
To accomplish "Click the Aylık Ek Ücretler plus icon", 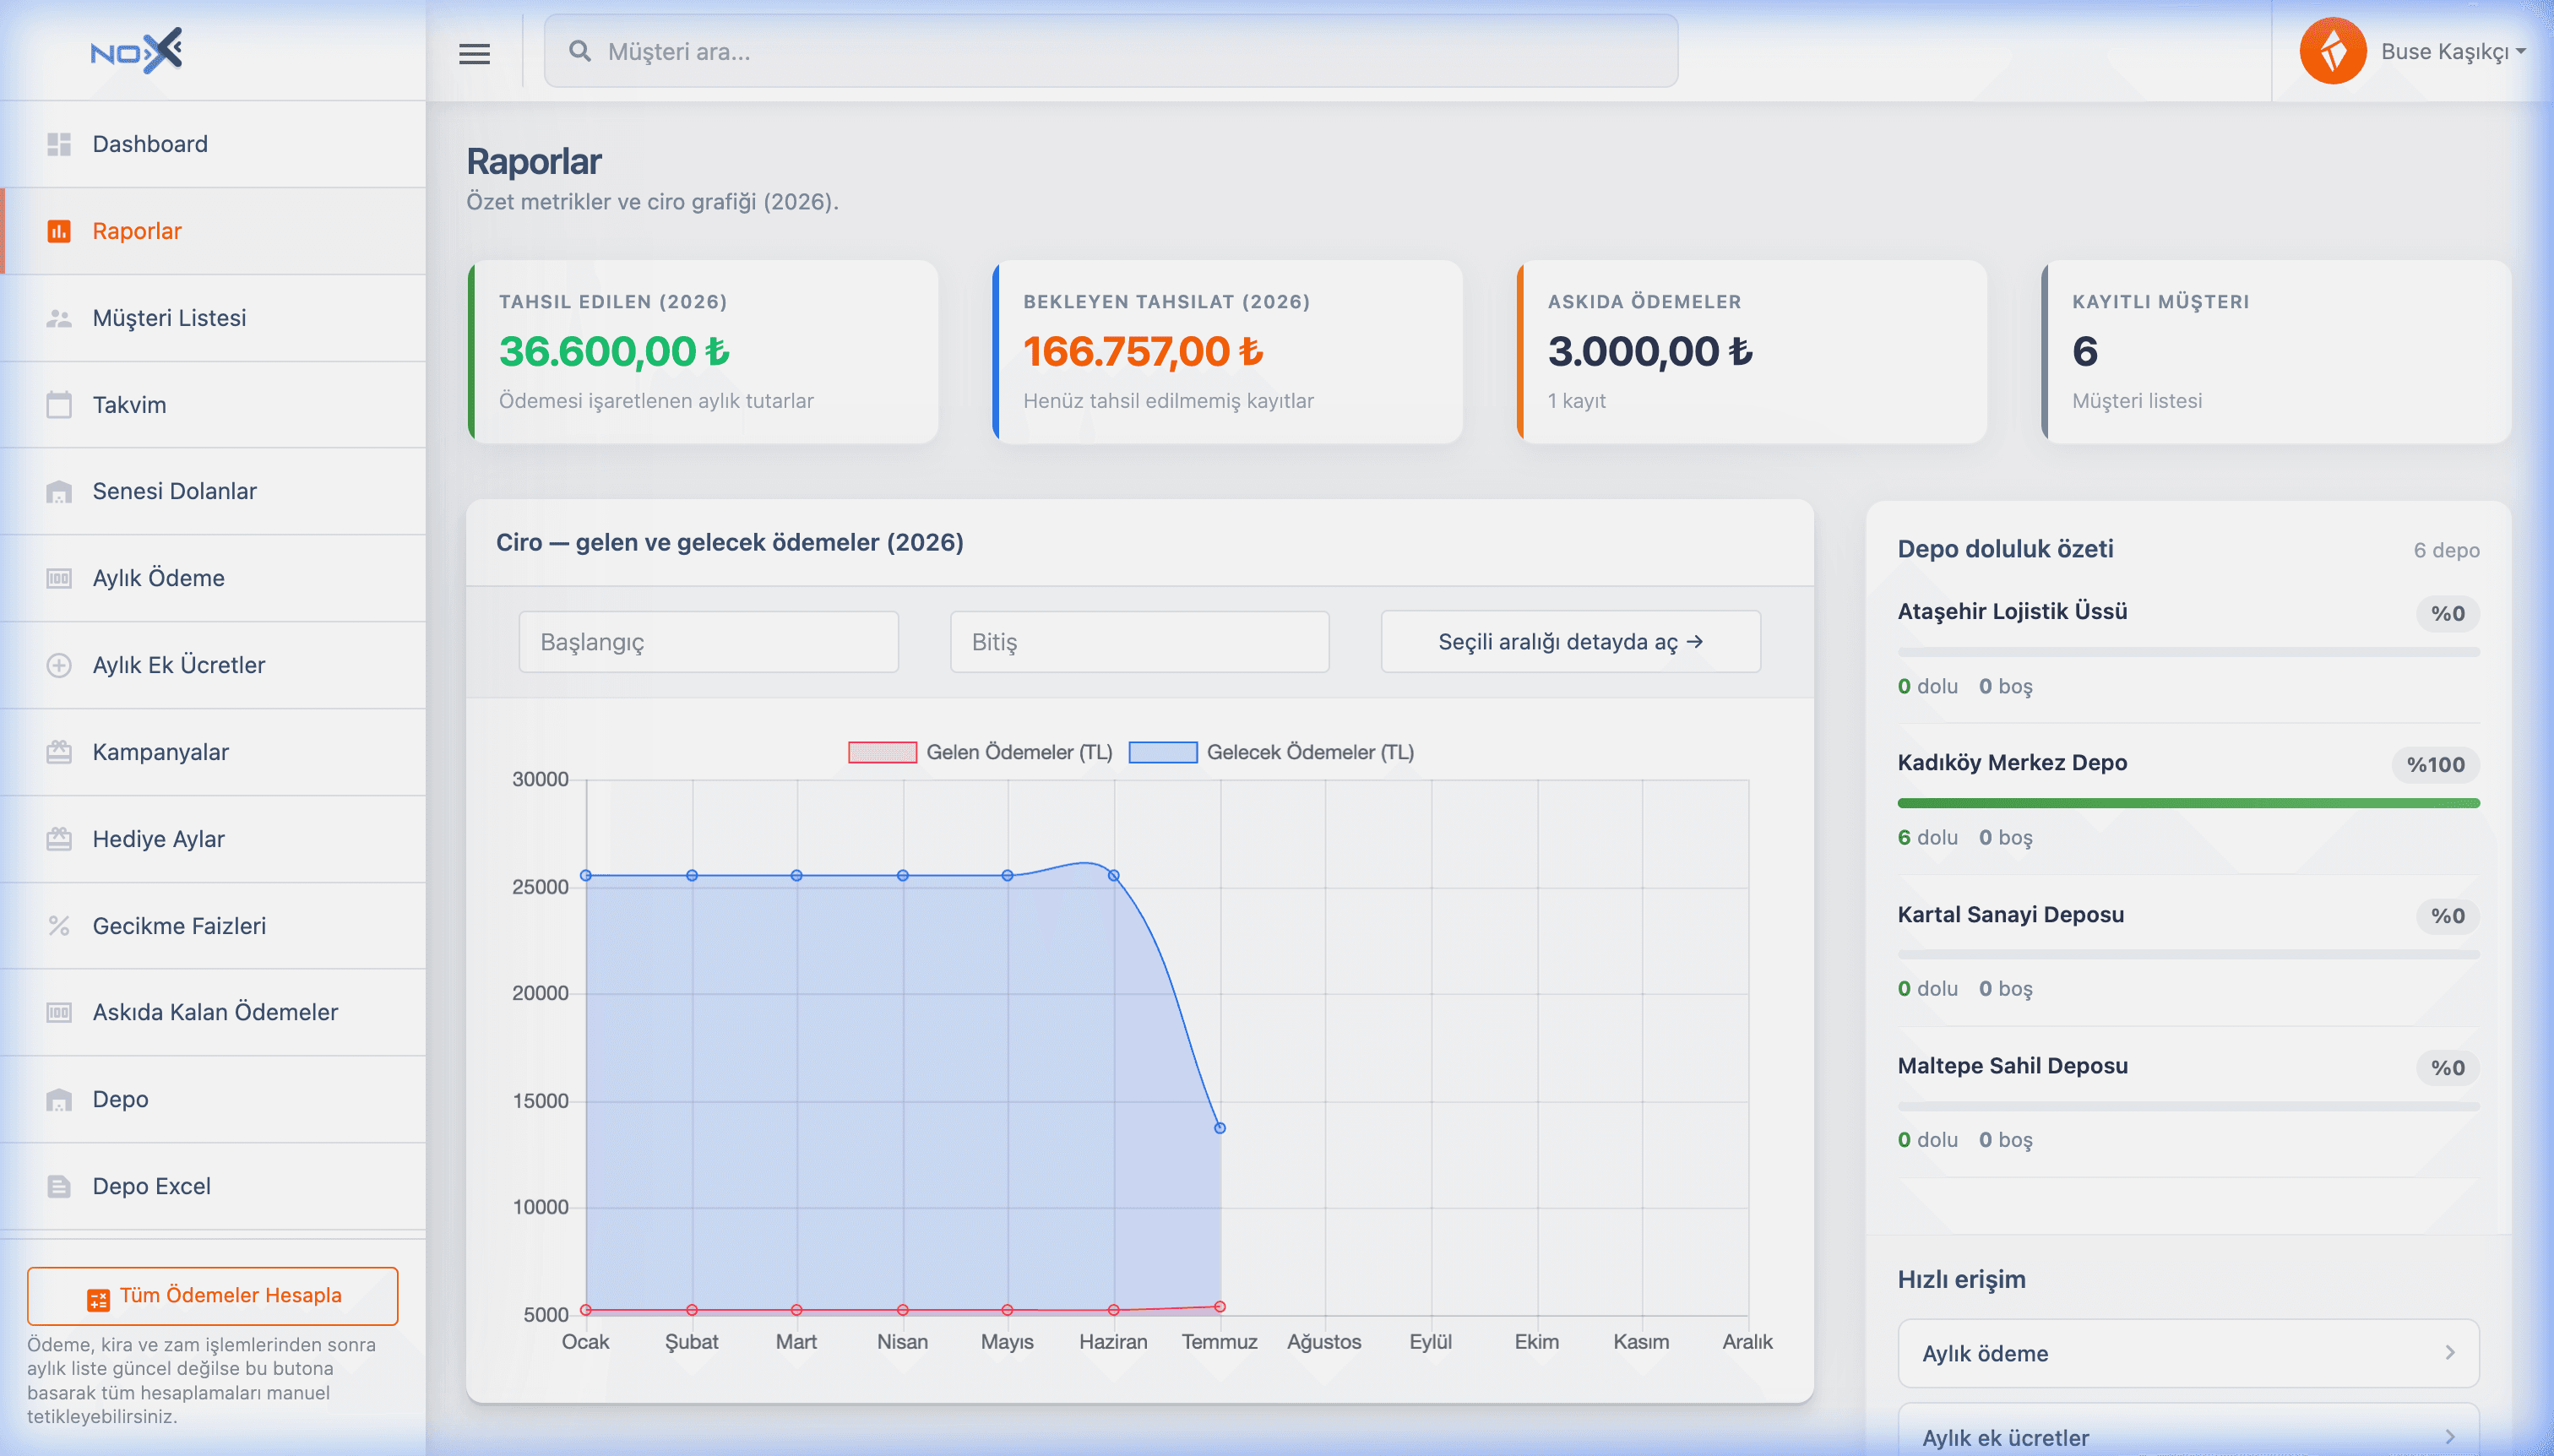I will pos(59,665).
